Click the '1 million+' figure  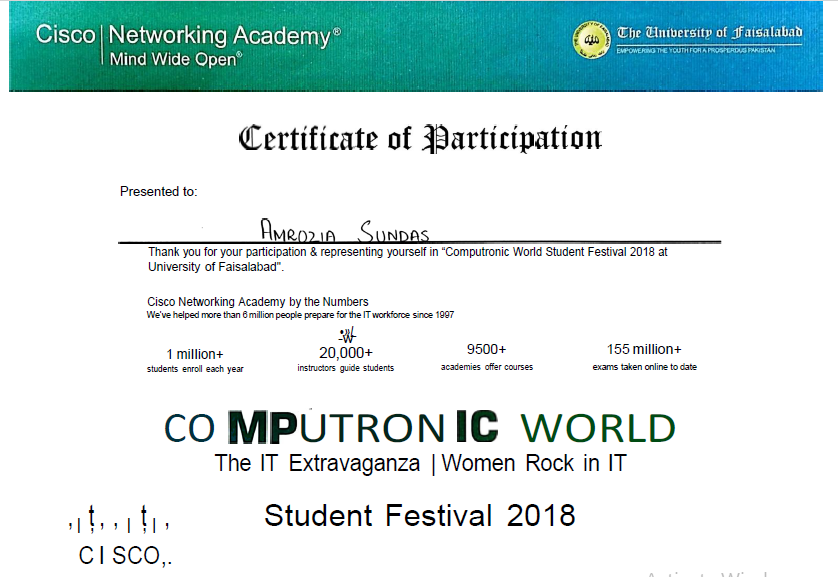click(195, 354)
